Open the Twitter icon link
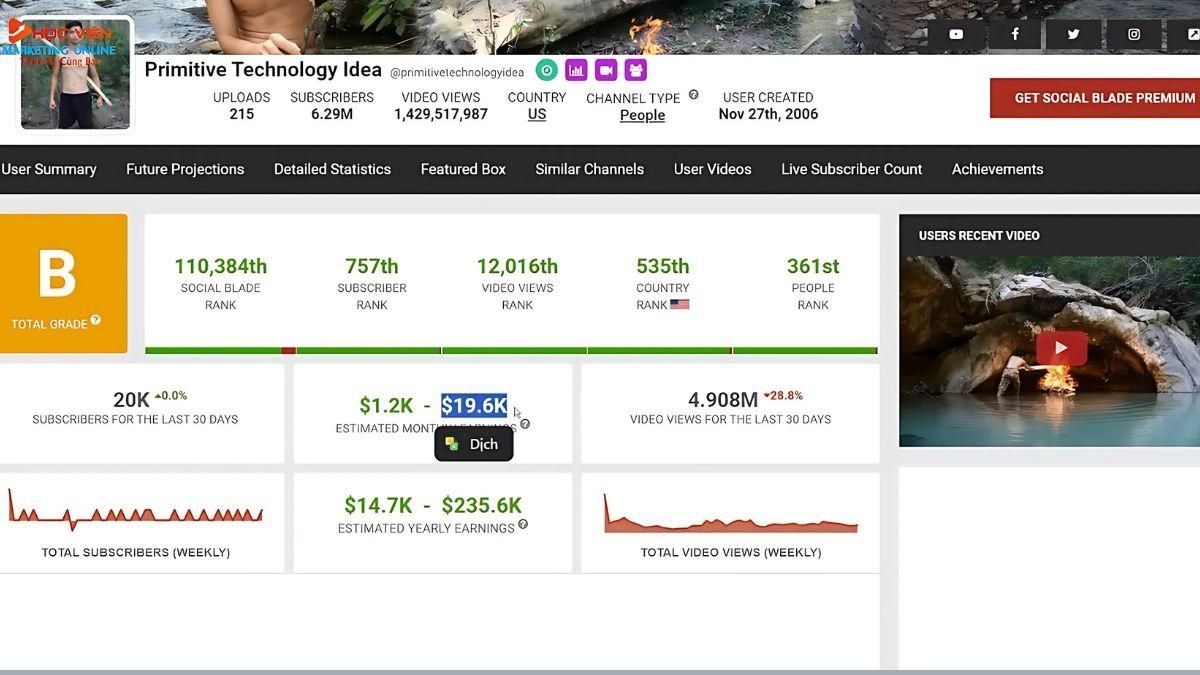This screenshot has height=675, width=1200. coord(1073,34)
